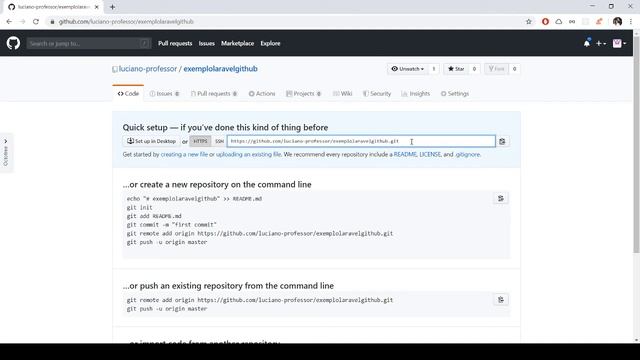Image resolution: width=640 pixels, height=360 pixels.
Task: Open the notifications bell
Action: pyautogui.click(x=587, y=43)
